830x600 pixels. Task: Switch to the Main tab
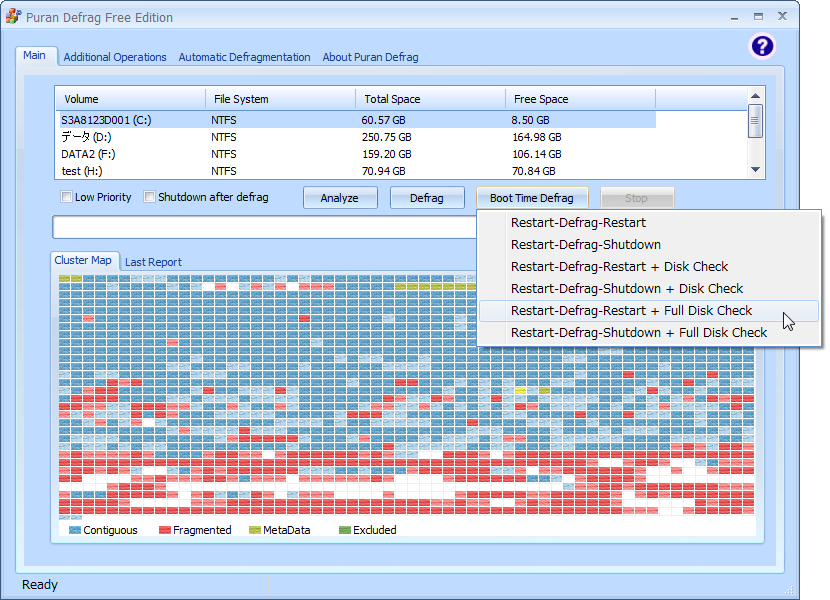click(34, 56)
